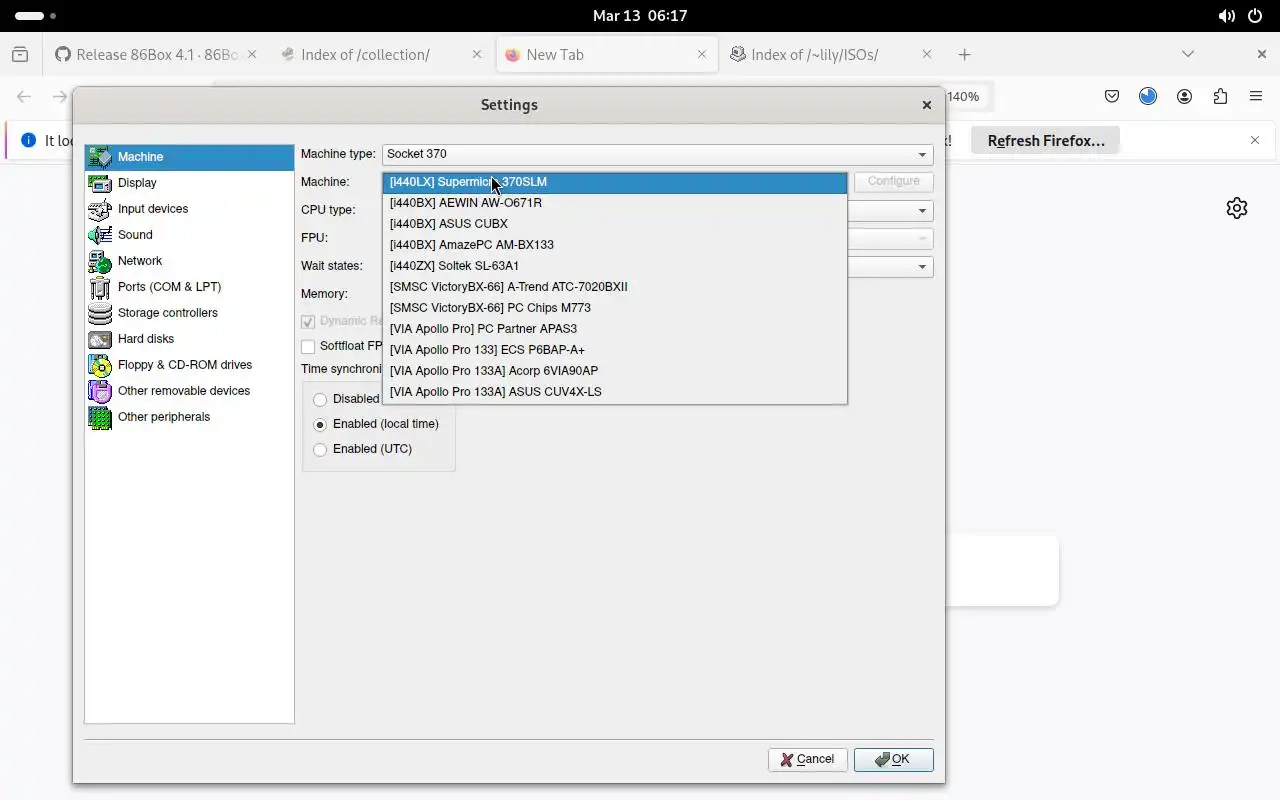
Task: Add a new Firefox tab
Action: [x=964, y=55]
